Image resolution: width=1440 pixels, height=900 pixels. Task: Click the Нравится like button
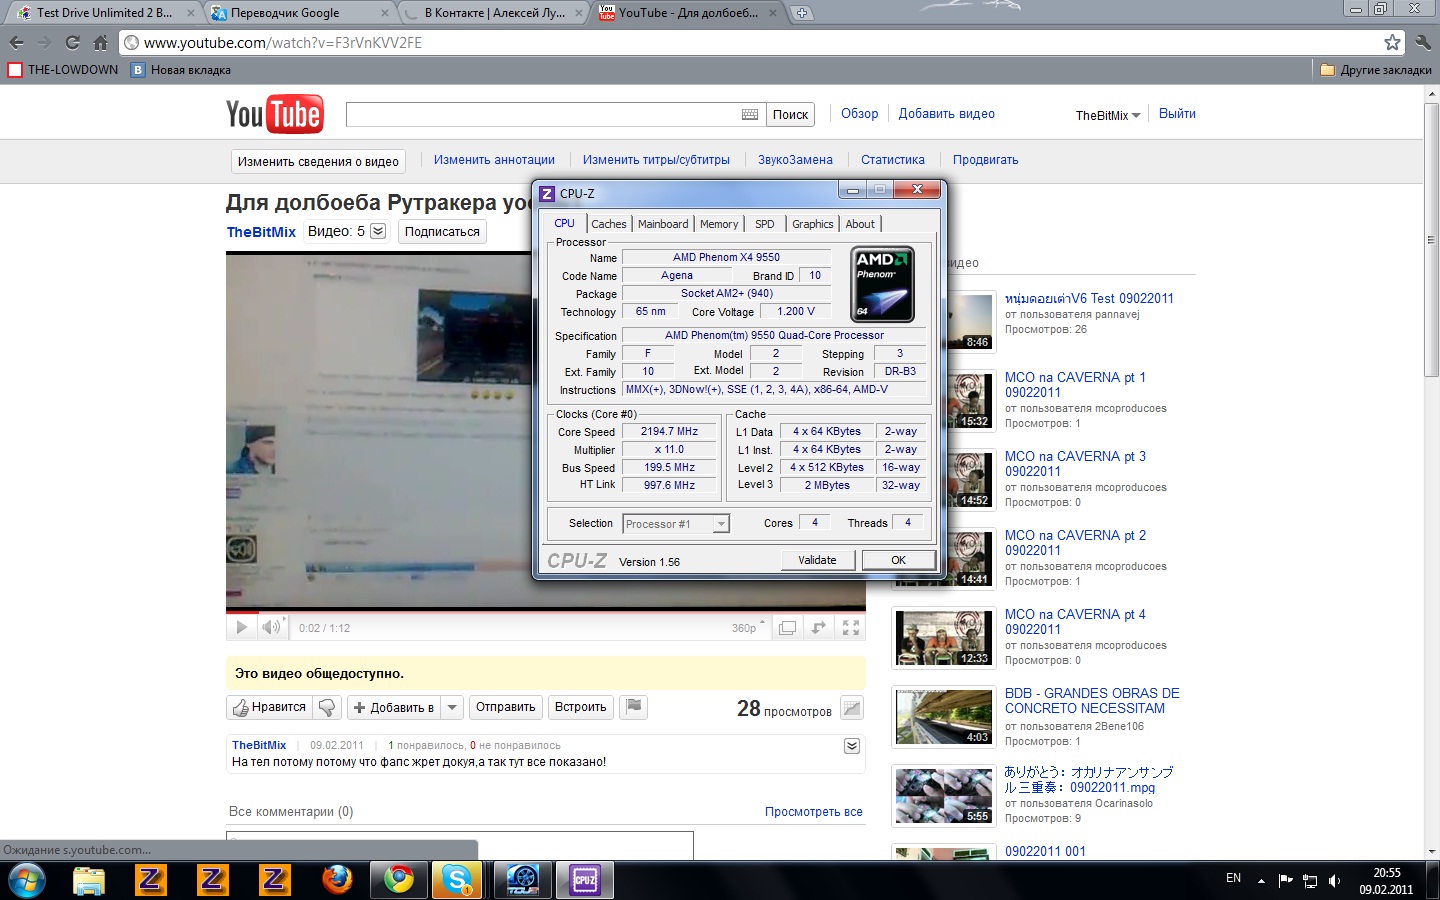269,708
